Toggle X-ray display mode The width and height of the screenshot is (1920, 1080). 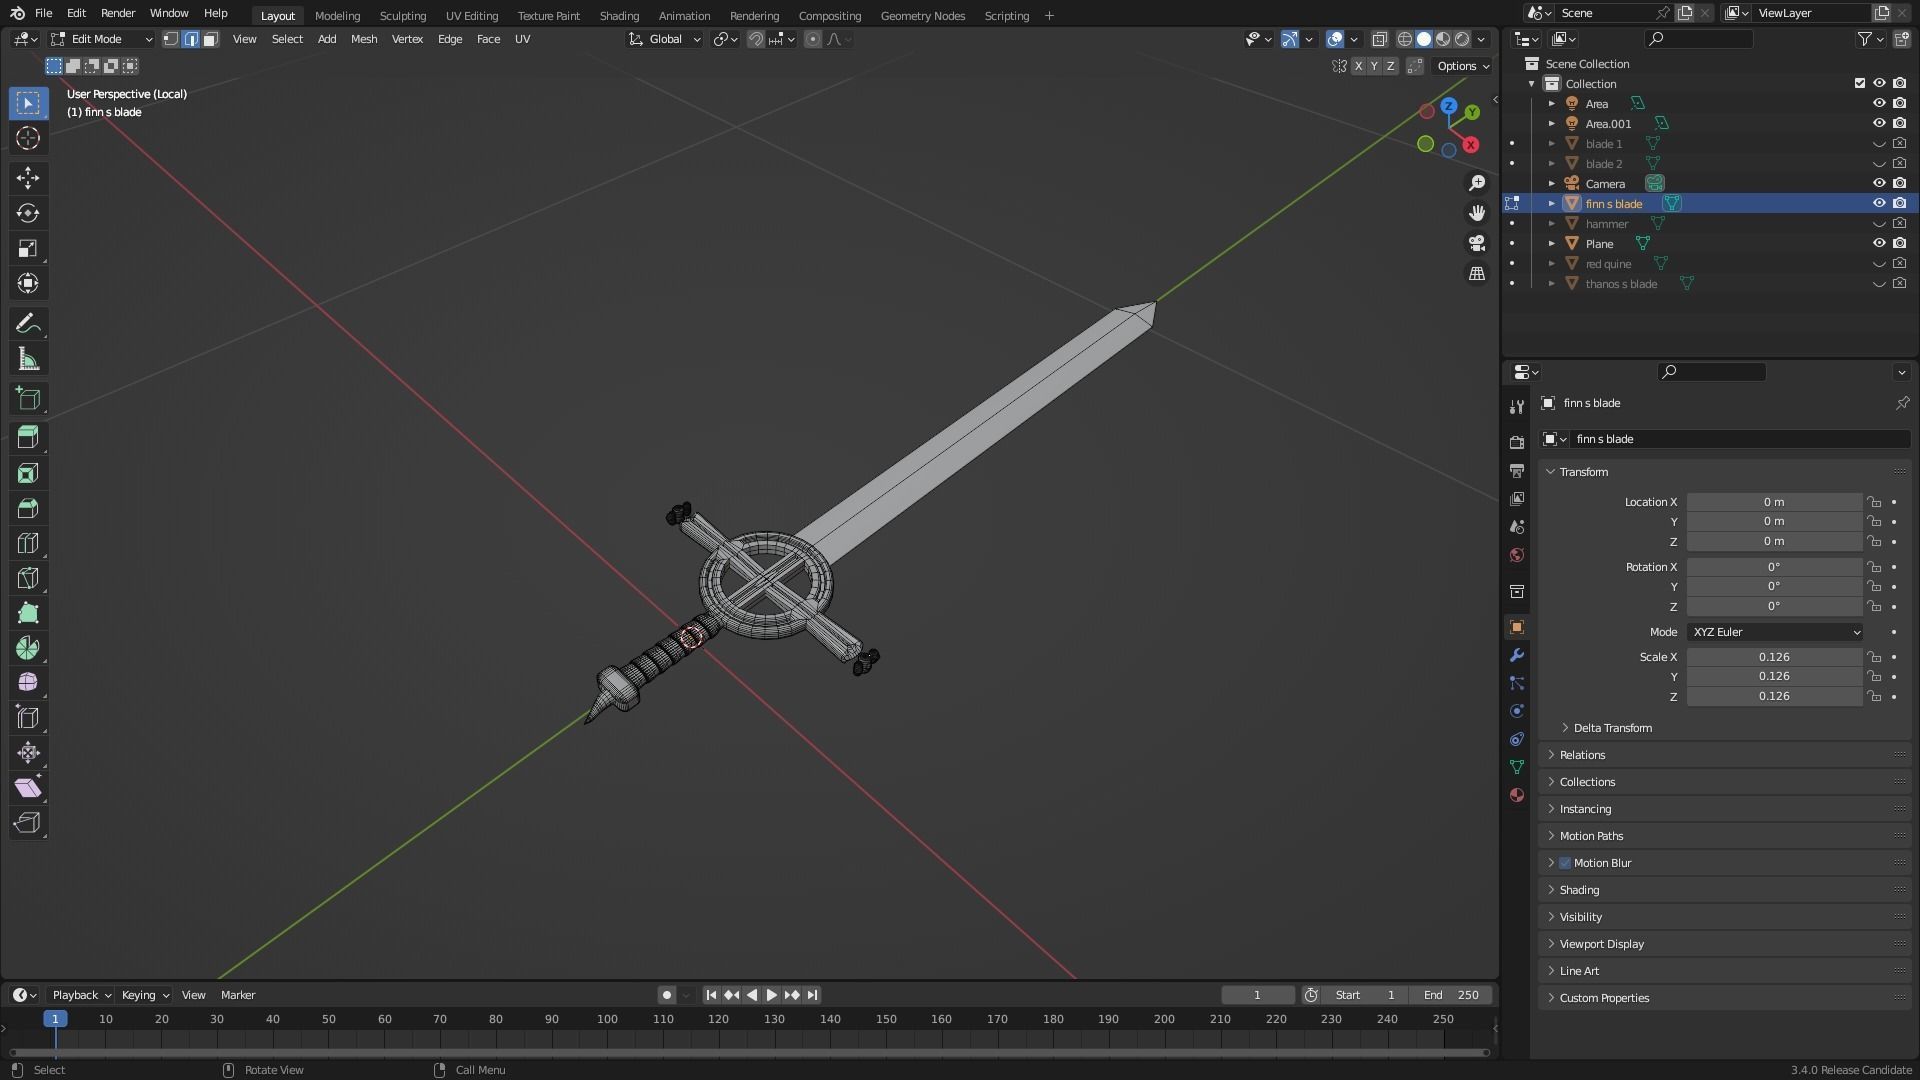coord(1379,39)
